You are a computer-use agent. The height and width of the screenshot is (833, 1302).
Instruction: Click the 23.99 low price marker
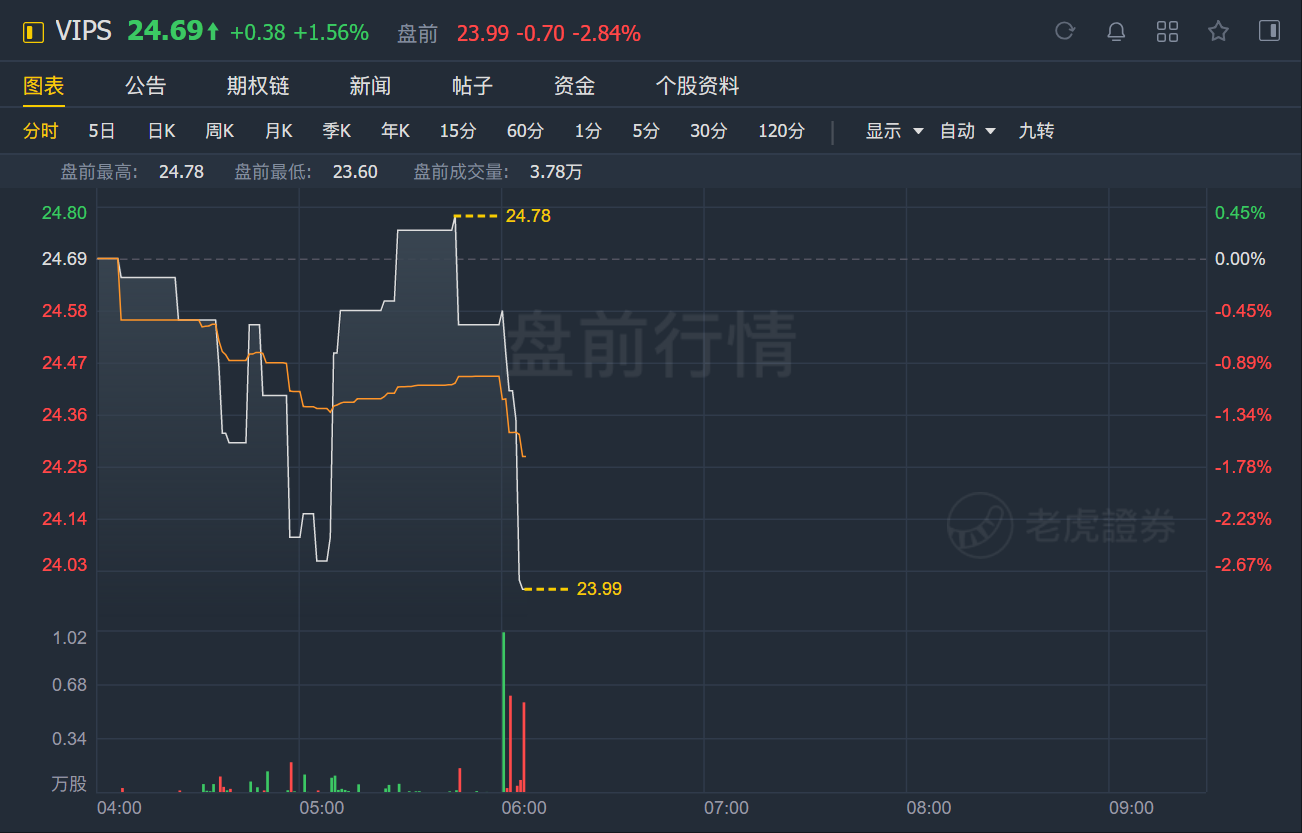coord(599,589)
